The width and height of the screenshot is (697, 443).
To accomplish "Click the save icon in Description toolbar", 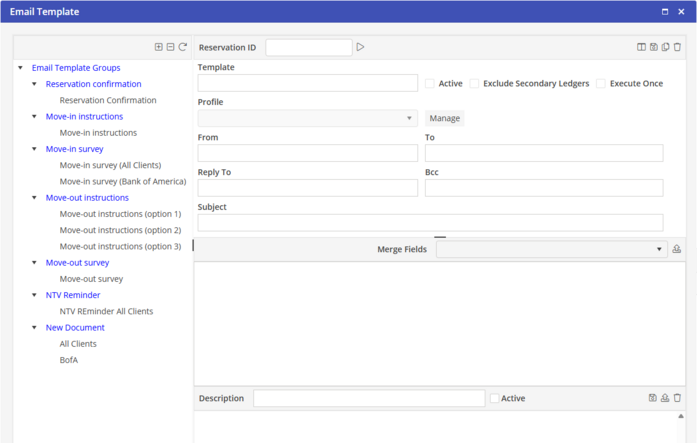I will pyautogui.click(x=653, y=398).
